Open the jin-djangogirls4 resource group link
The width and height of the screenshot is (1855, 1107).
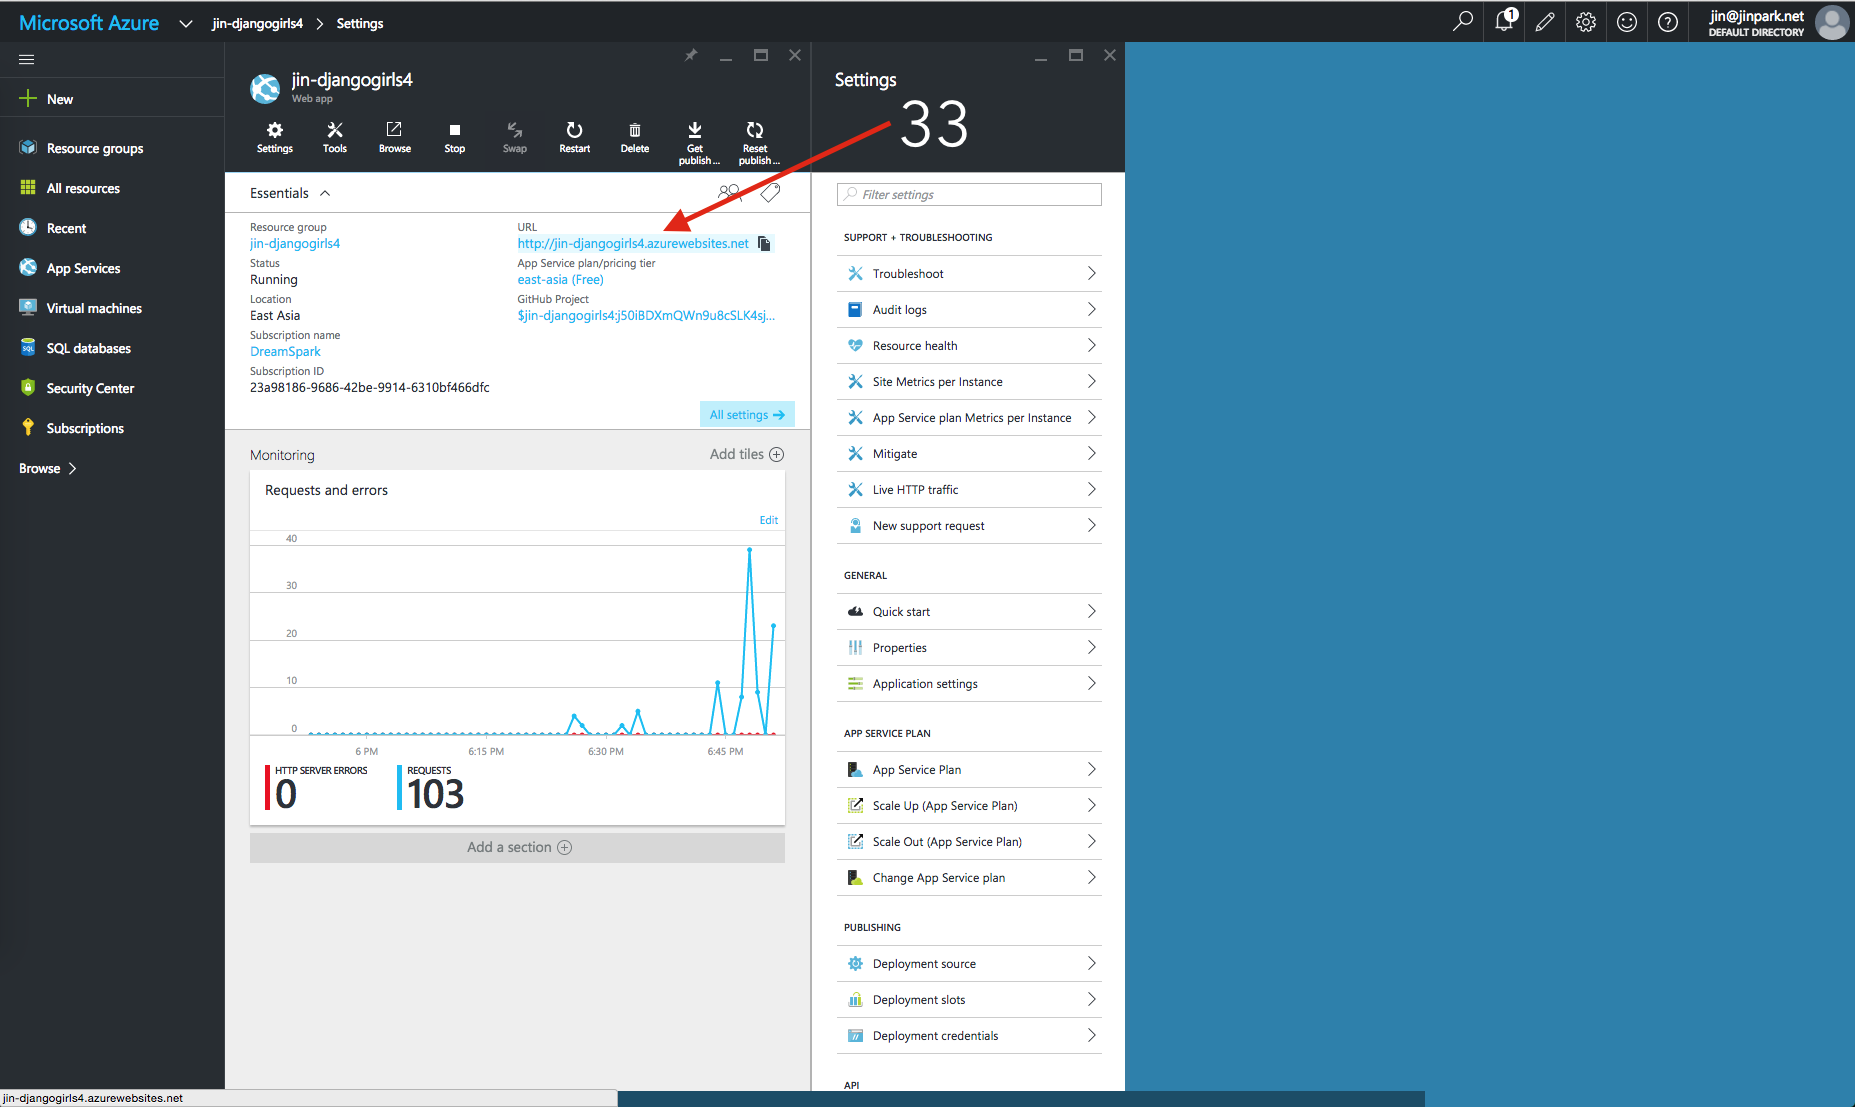(295, 243)
